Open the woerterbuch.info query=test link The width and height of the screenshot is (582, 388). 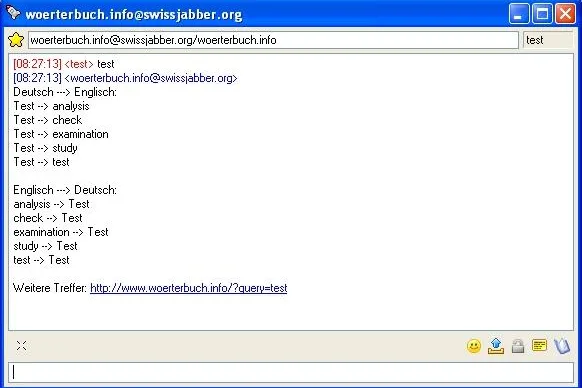click(x=189, y=288)
